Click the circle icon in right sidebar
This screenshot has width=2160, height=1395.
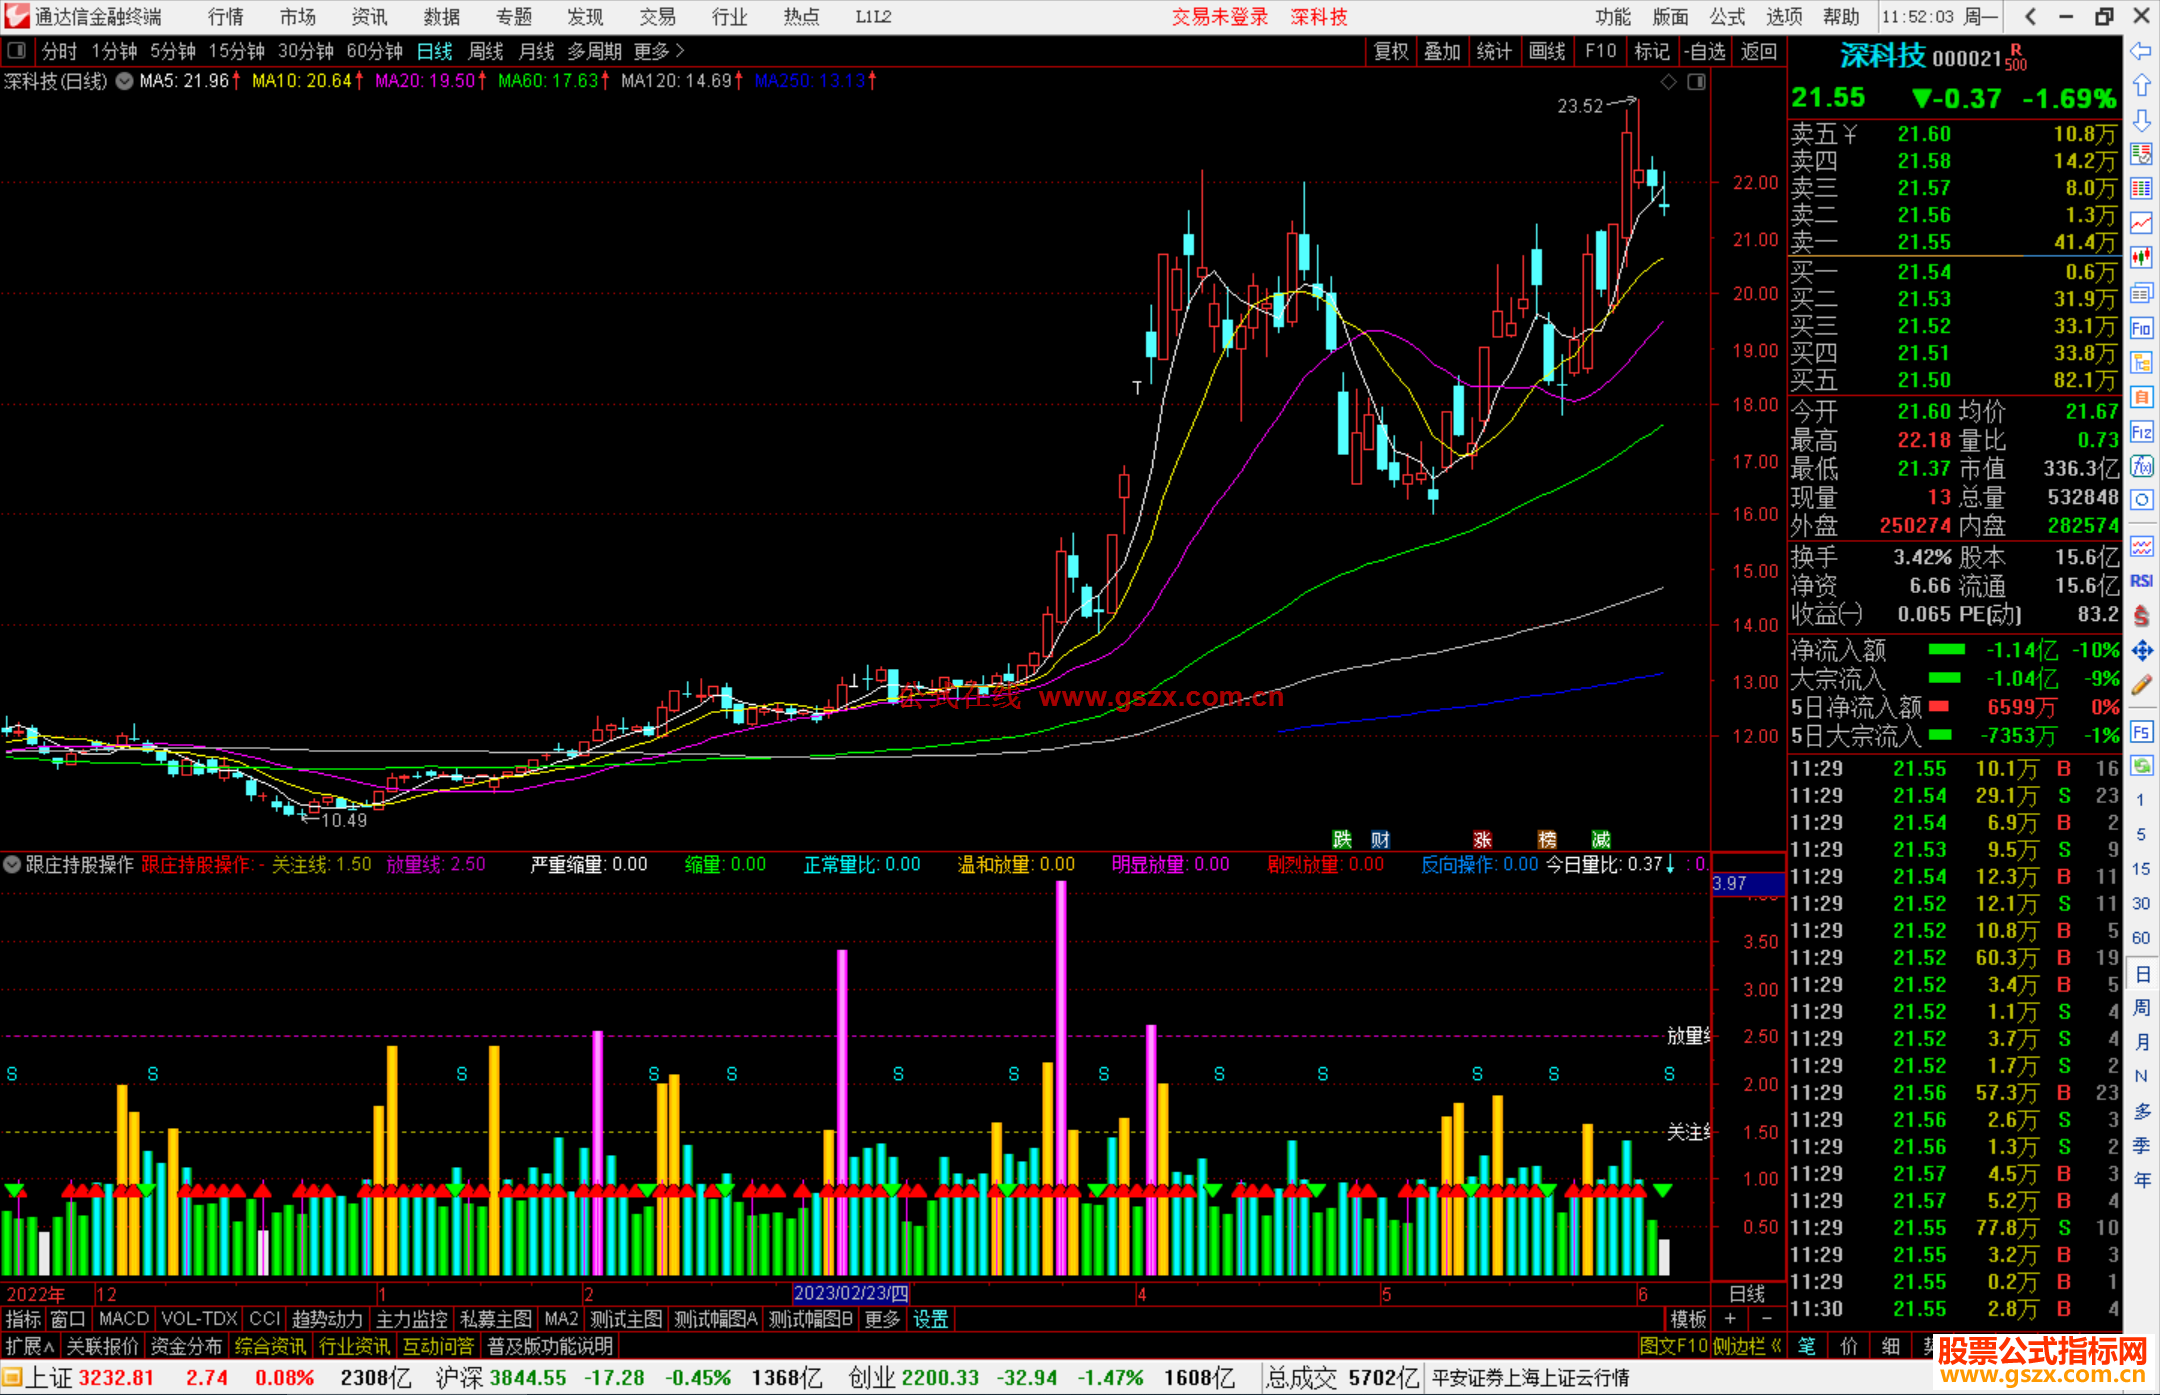(x=2141, y=500)
